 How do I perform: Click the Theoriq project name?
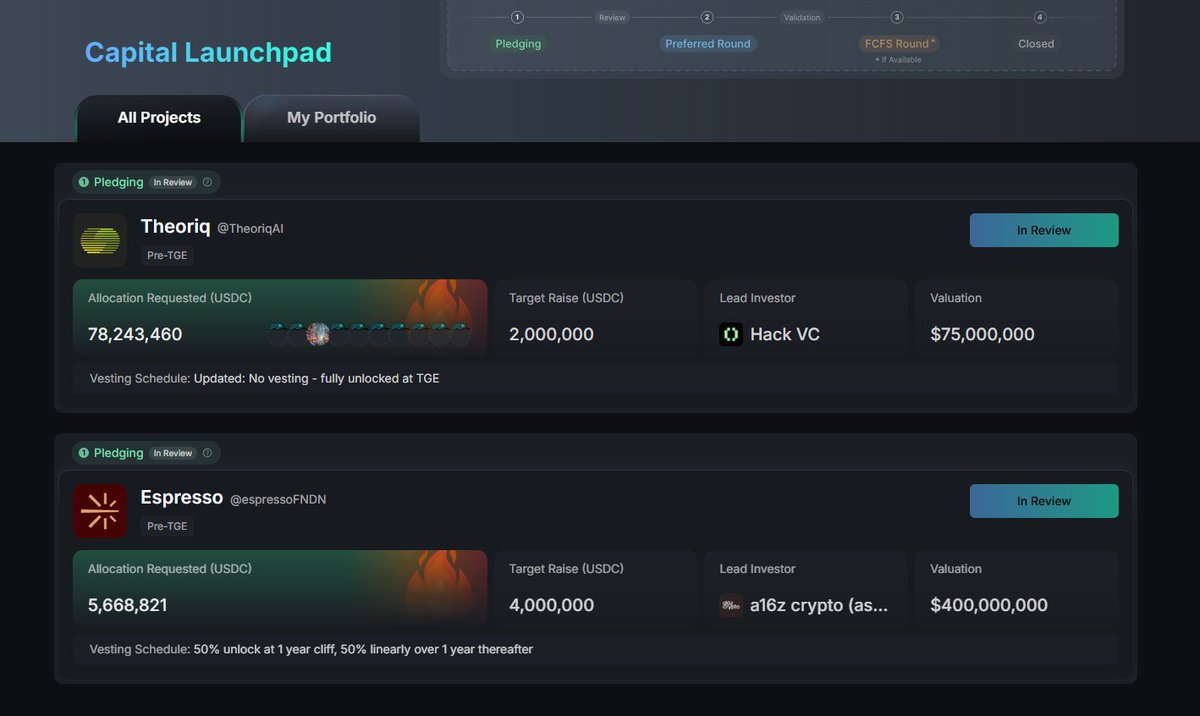176,227
